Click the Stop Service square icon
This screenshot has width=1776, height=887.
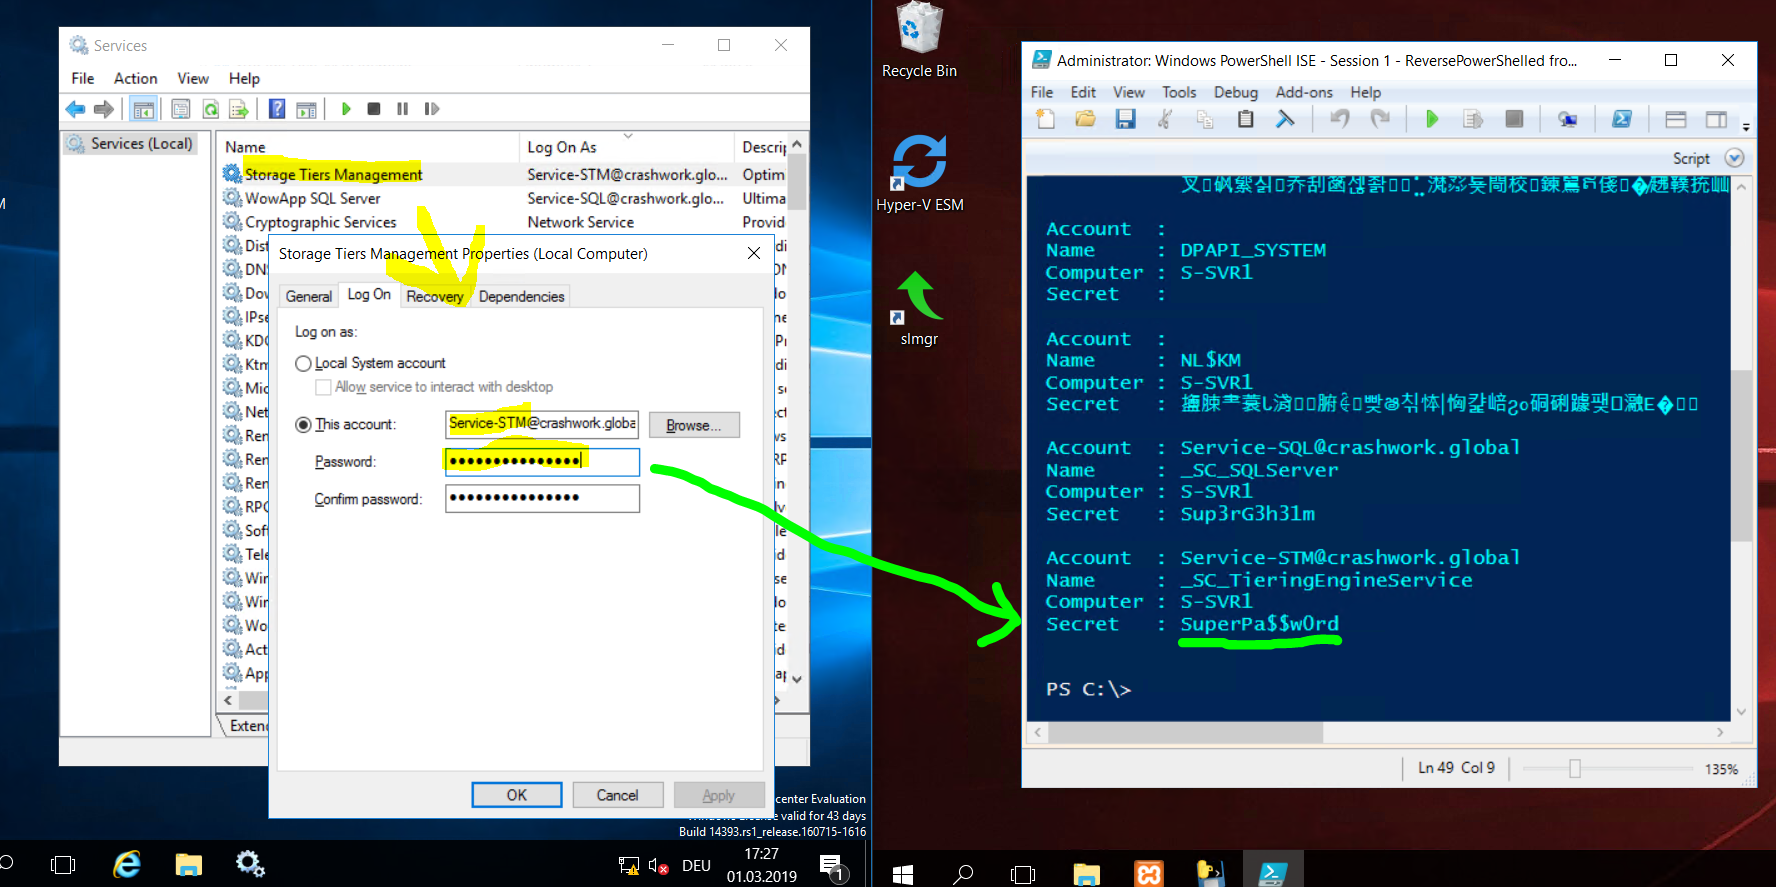click(x=373, y=109)
